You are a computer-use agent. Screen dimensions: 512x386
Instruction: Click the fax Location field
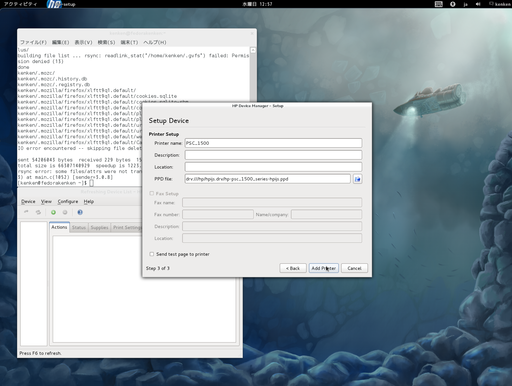click(272, 238)
